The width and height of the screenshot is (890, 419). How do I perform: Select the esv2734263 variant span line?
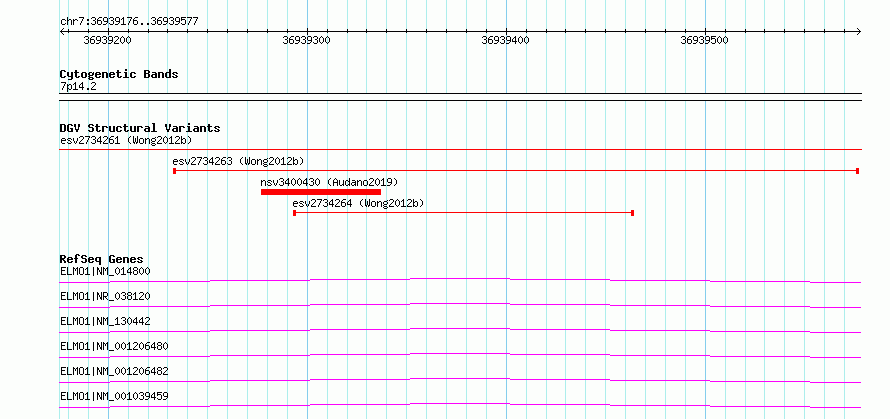(x=516, y=170)
